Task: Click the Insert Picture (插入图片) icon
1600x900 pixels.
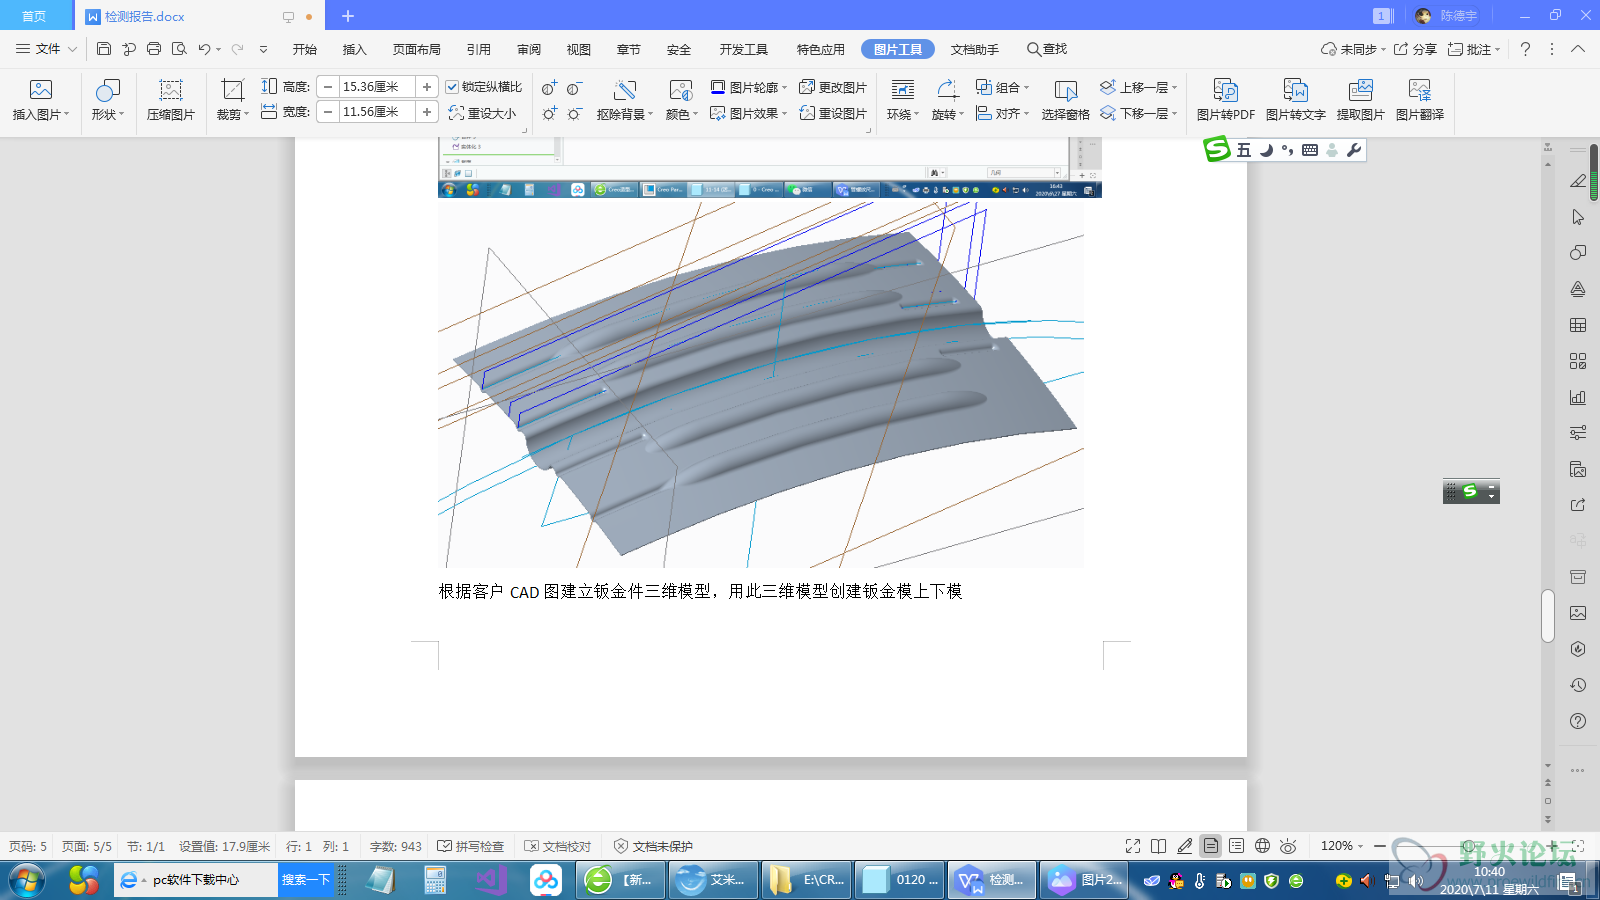Action: (x=41, y=91)
